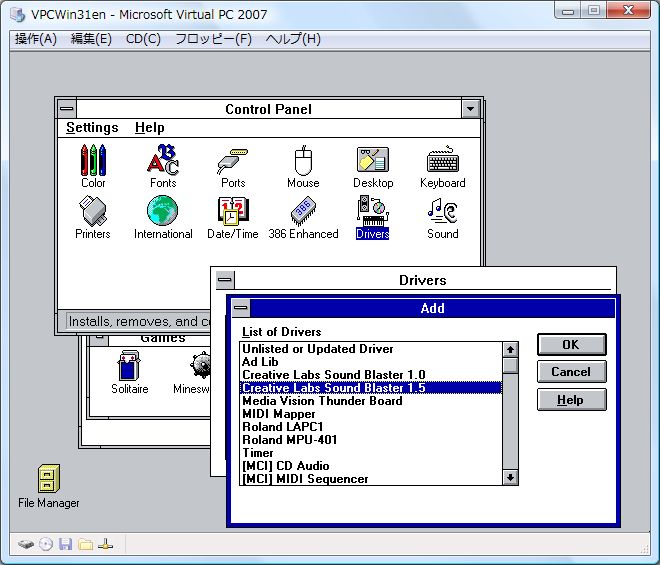Click the CD drive status icon in Virtual PC

point(46,544)
